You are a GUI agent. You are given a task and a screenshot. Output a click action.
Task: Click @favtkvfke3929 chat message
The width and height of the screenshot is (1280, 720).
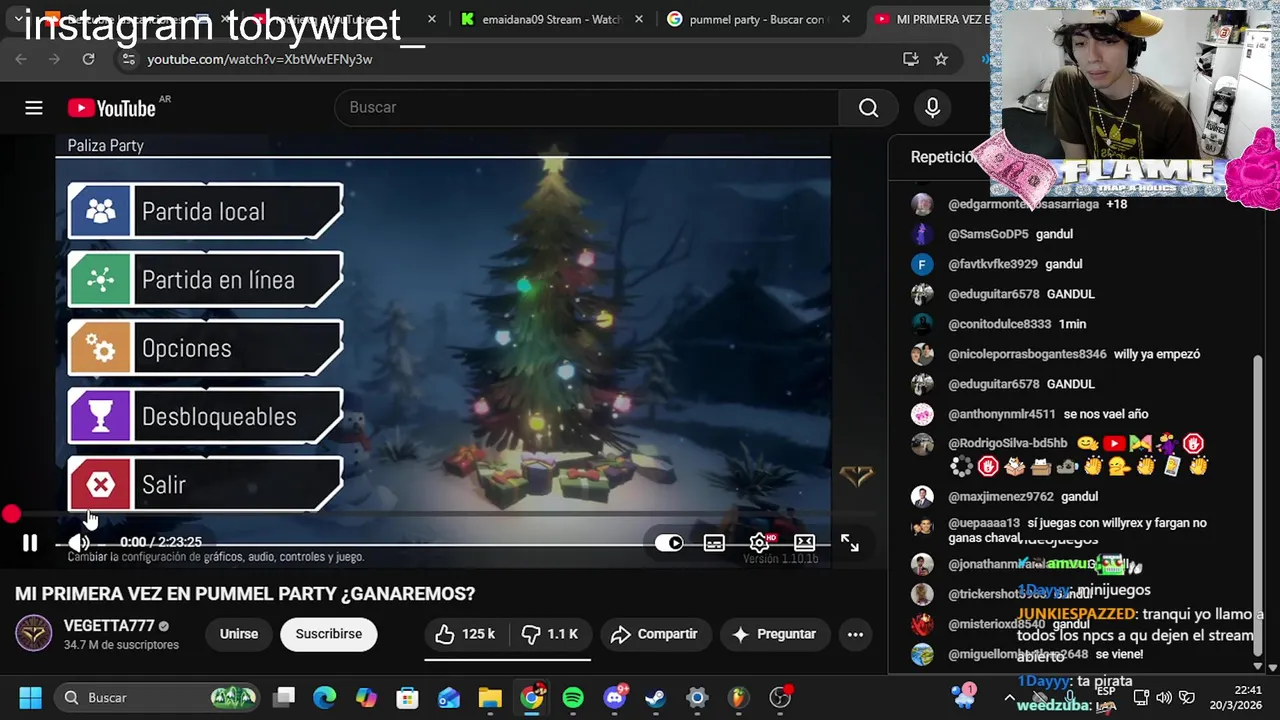[x=1064, y=264]
